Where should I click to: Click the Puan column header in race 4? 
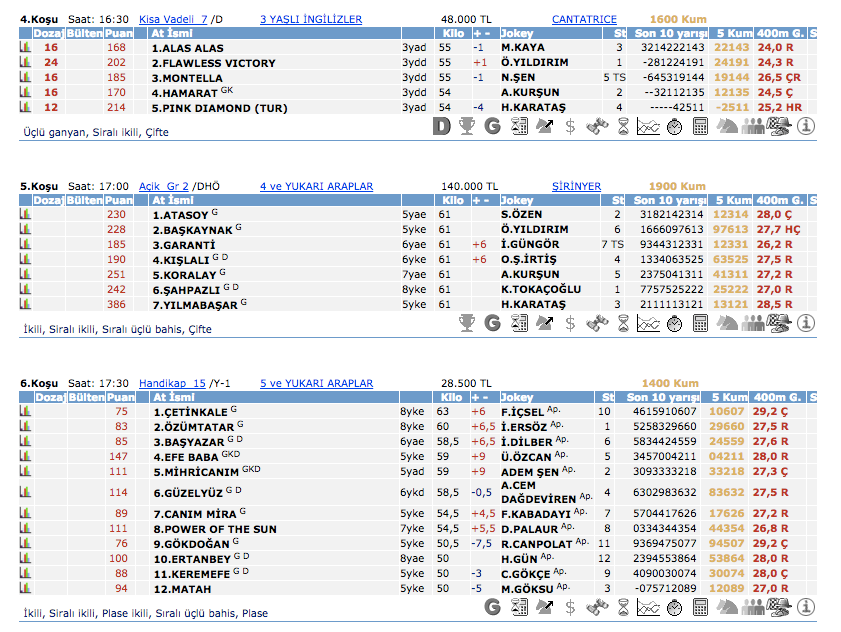tap(118, 33)
